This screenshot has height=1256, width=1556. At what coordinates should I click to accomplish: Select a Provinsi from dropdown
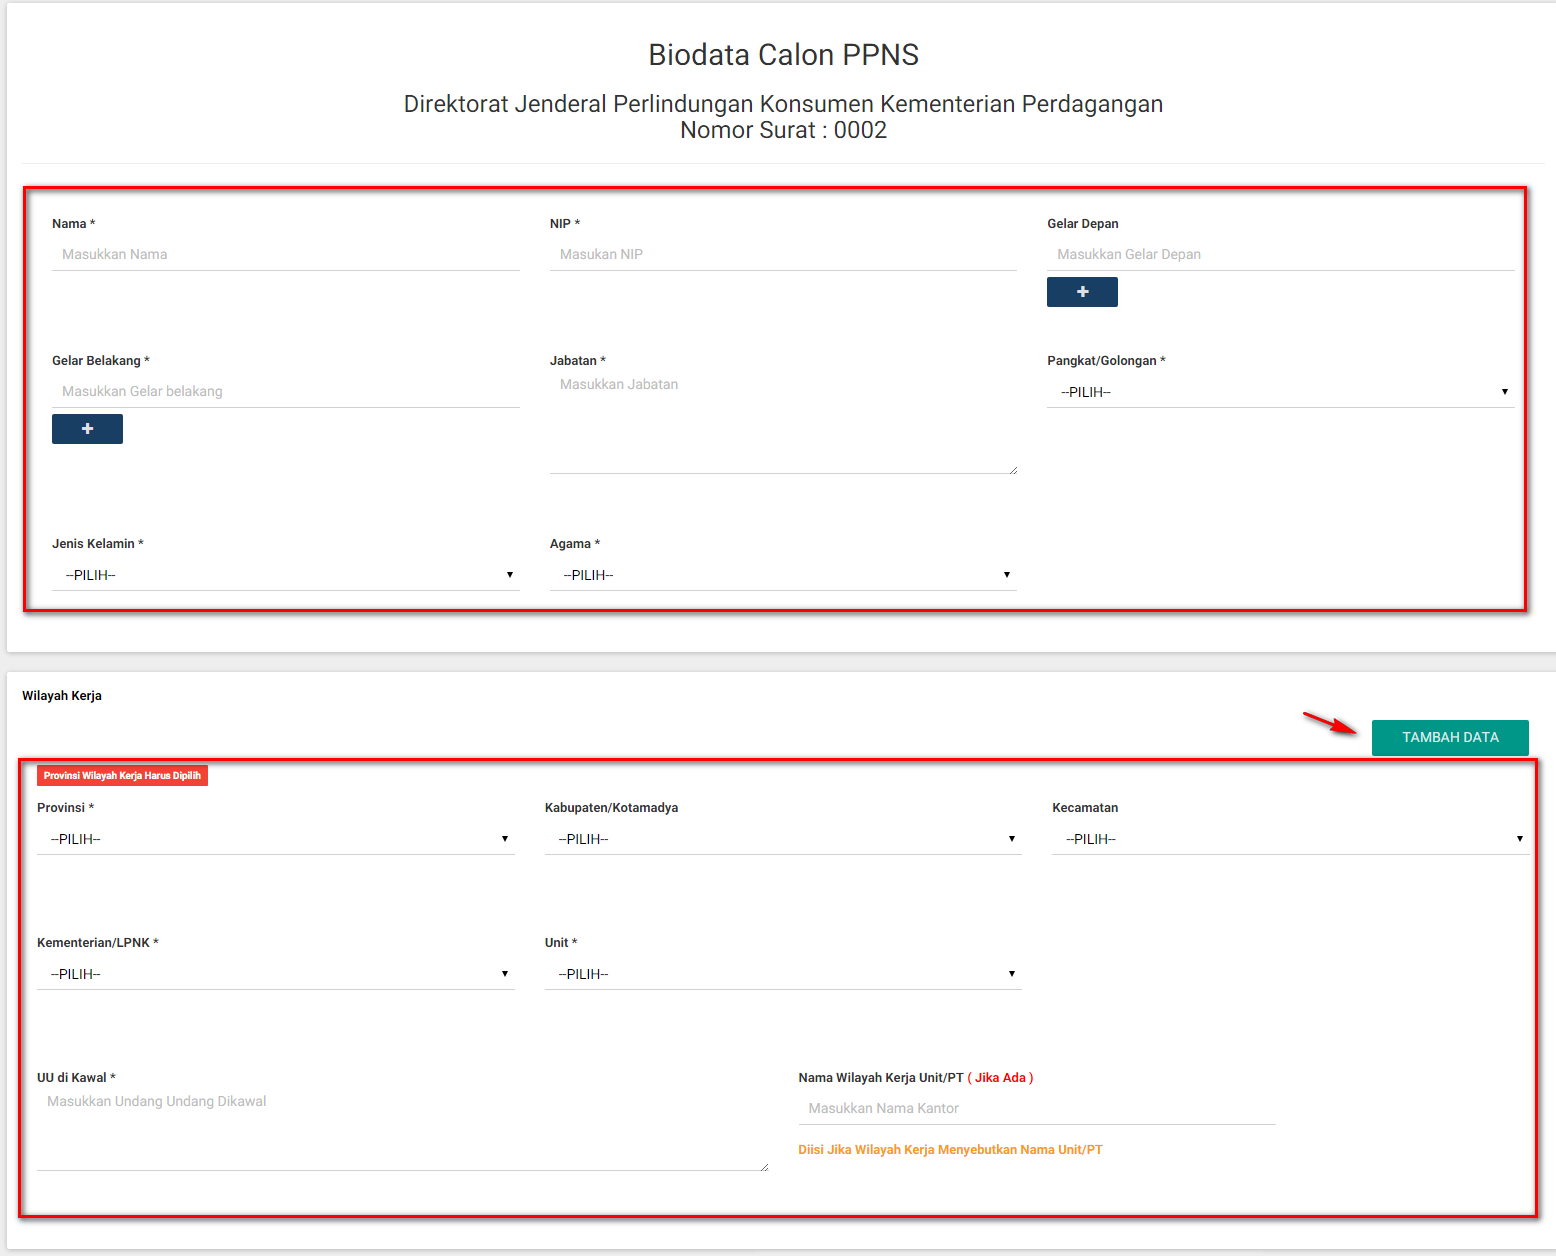275,839
